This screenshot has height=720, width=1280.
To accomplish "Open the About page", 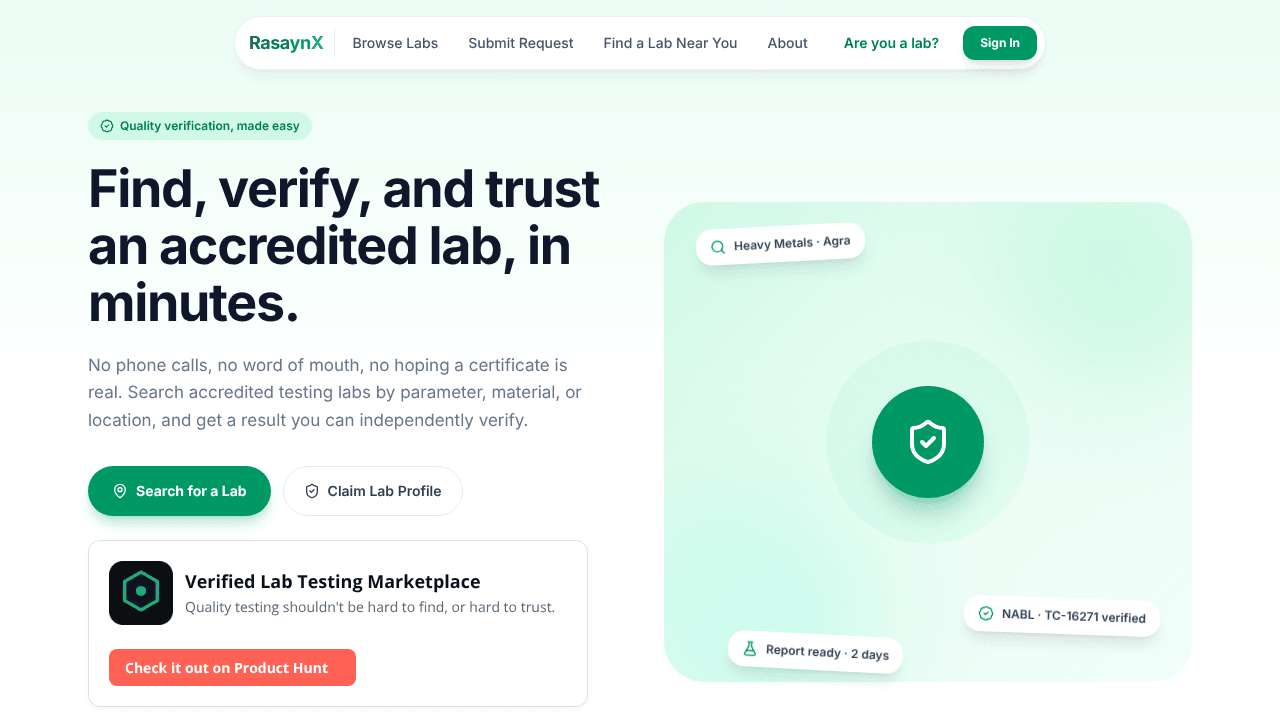I will tap(787, 43).
